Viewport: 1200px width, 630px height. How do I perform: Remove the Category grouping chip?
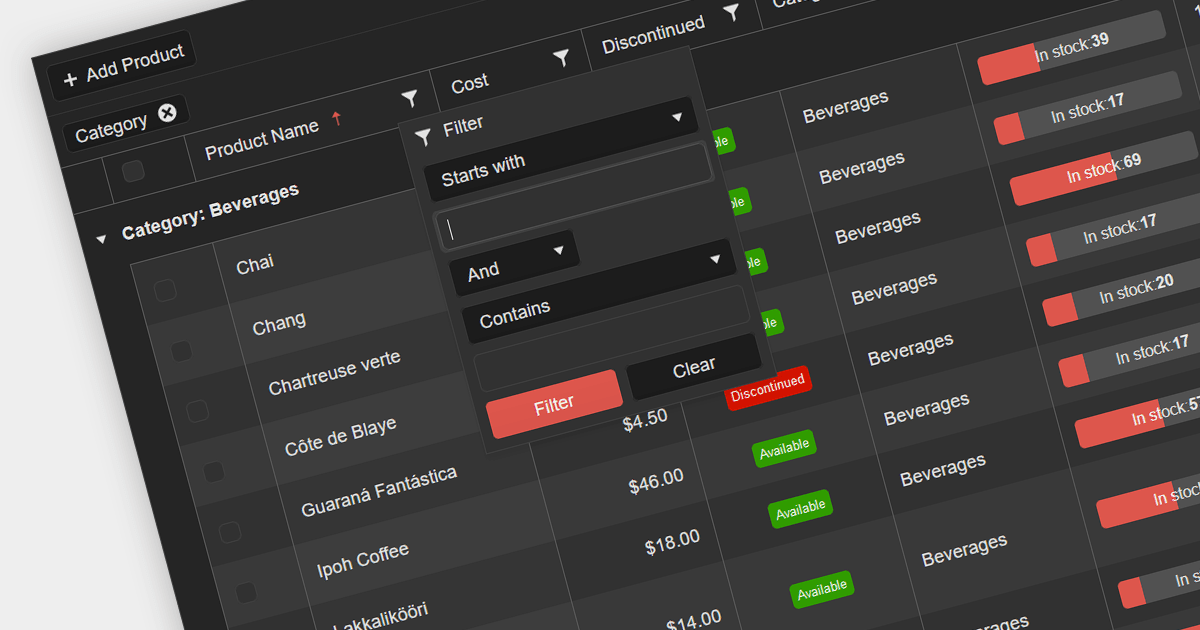pyautogui.click(x=167, y=113)
